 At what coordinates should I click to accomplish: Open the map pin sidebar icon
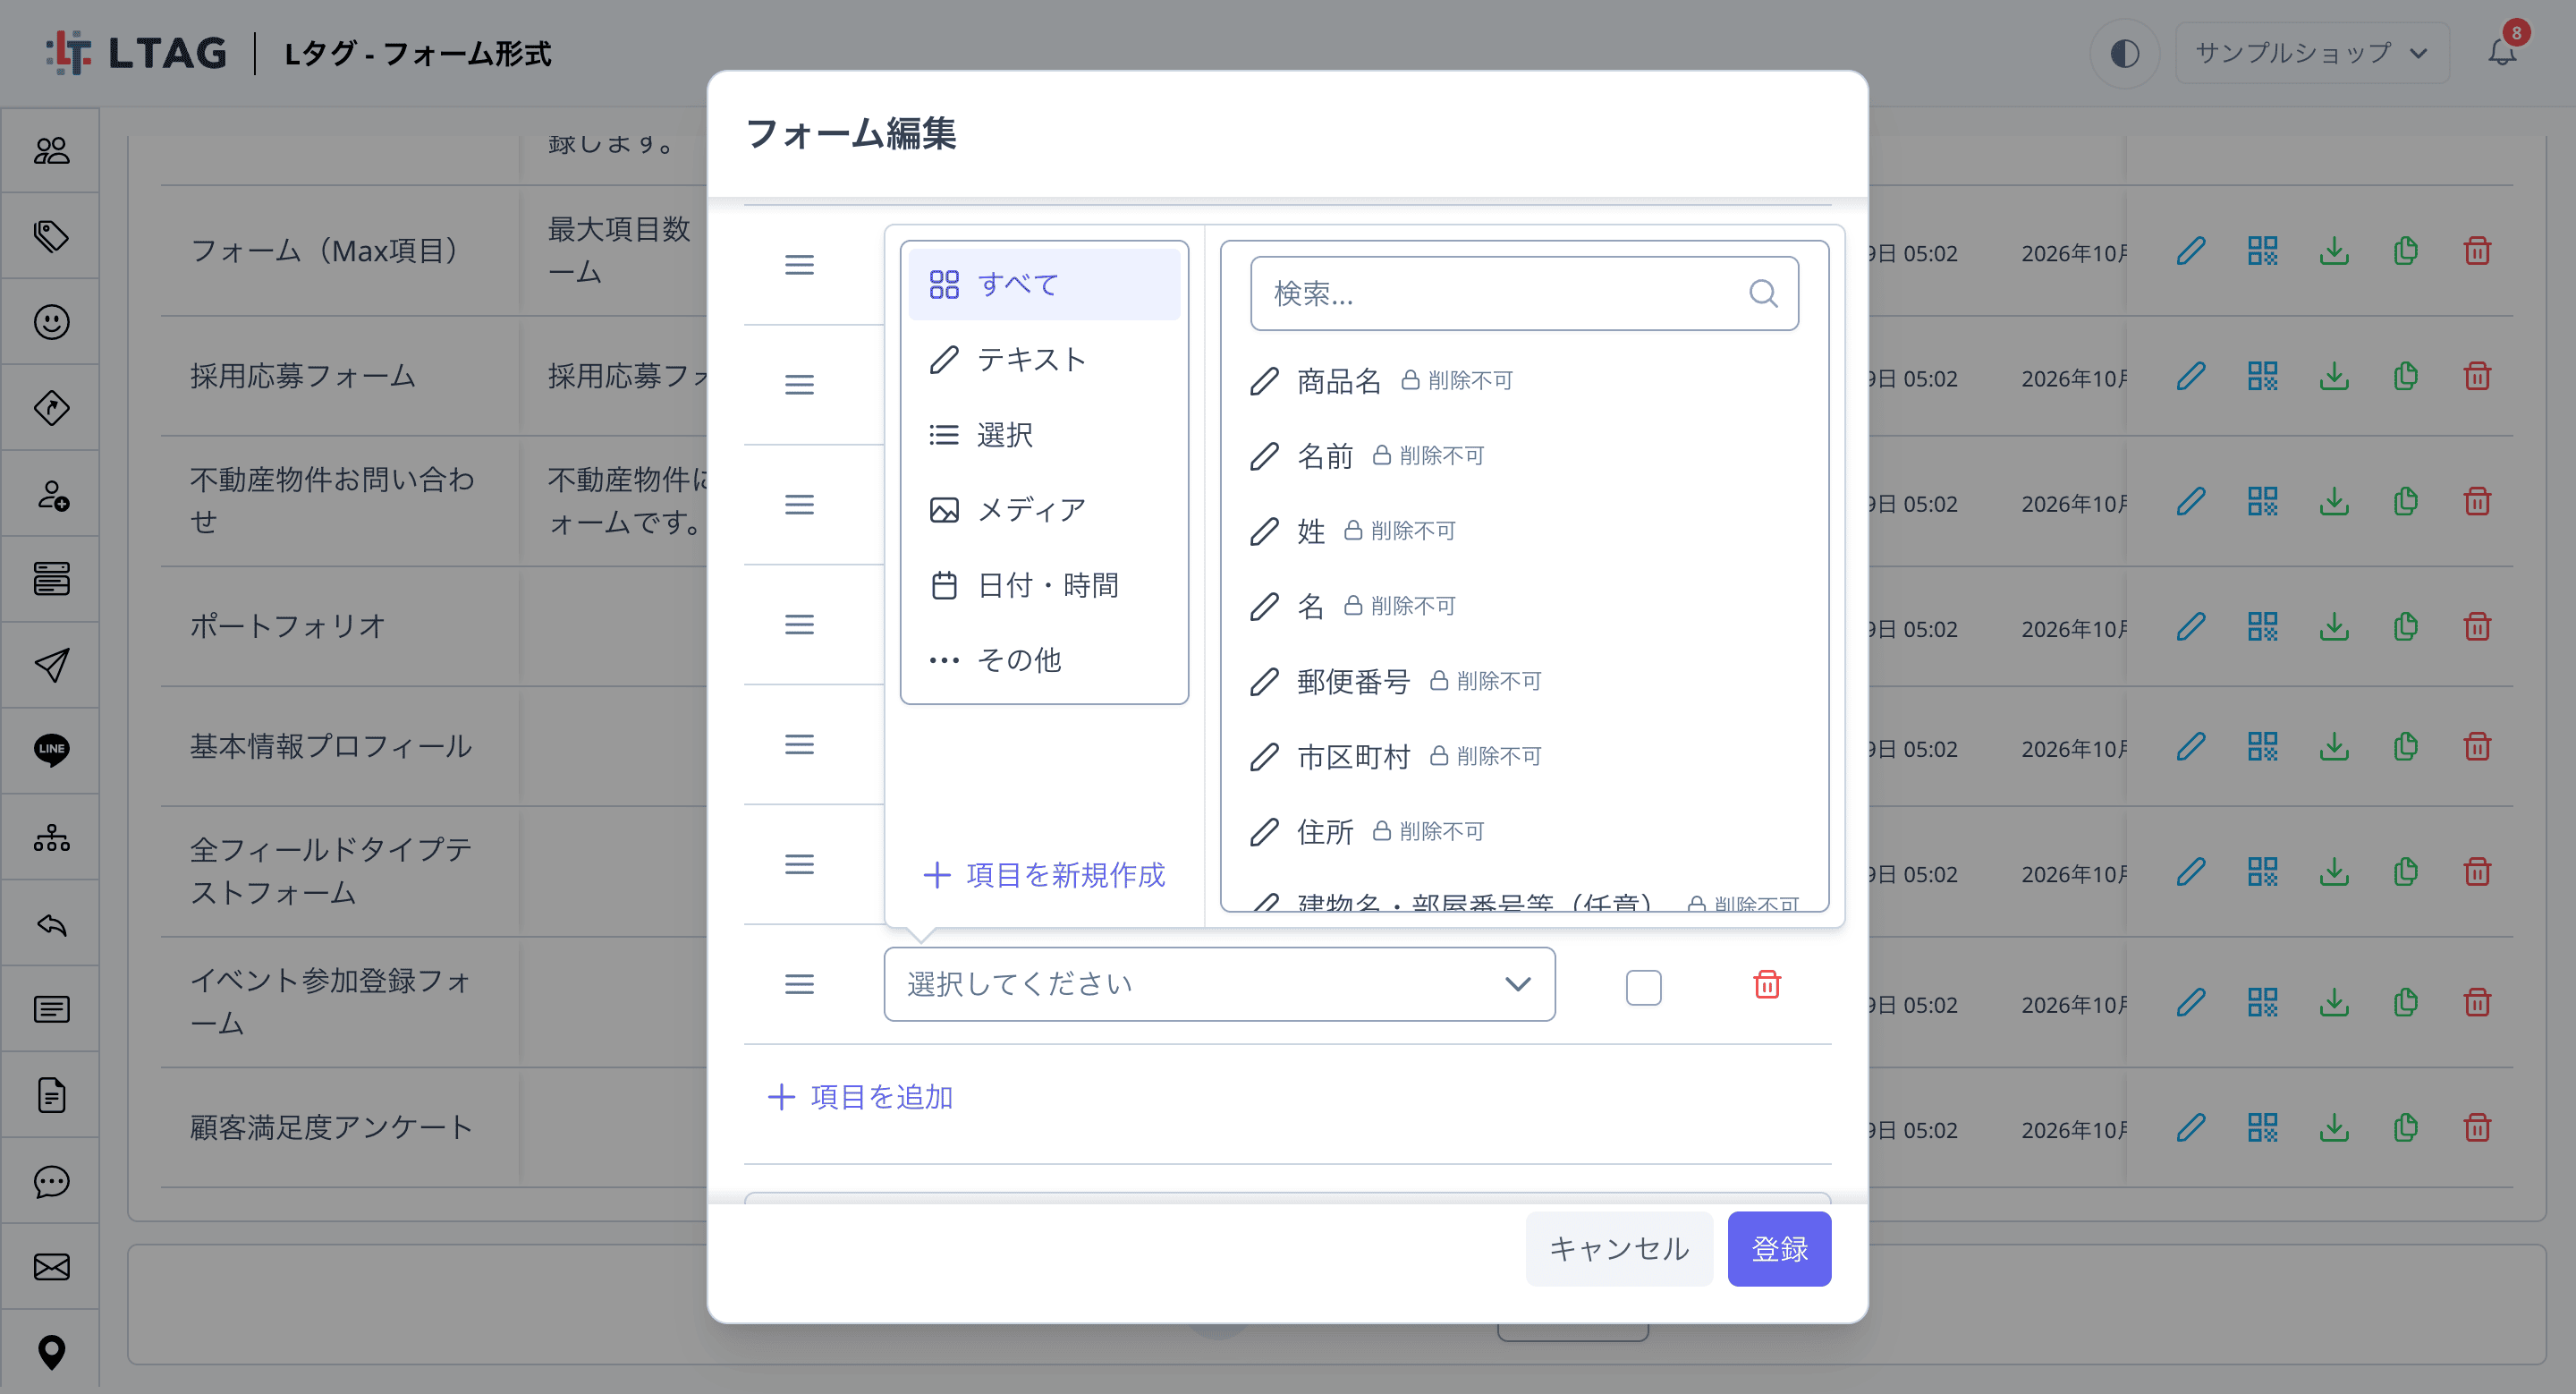tap(51, 1352)
